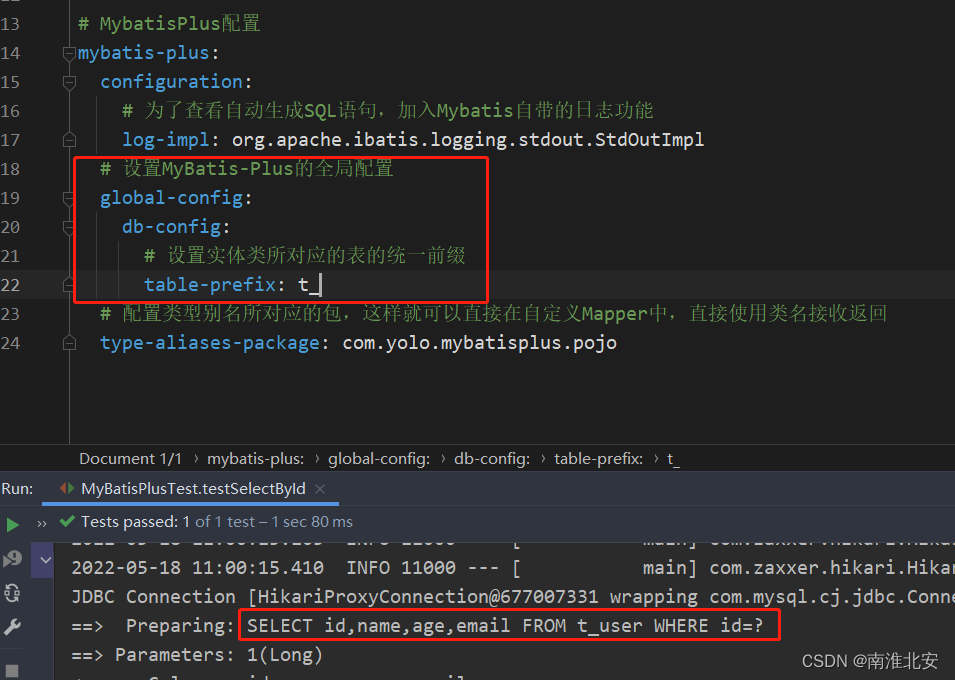Image resolution: width=955 pixels, height=680 pixels.
Task: Collapse the db-config block fold marker
Action: [x=69, y=227]
